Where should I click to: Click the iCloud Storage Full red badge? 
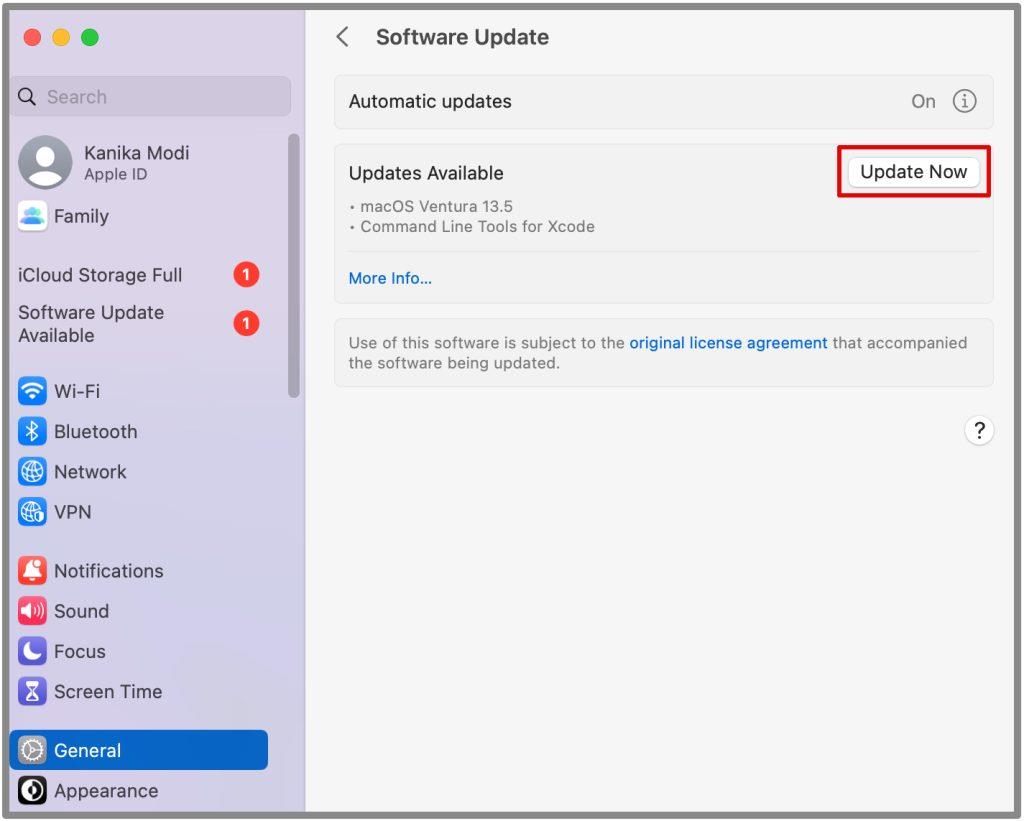246,274
